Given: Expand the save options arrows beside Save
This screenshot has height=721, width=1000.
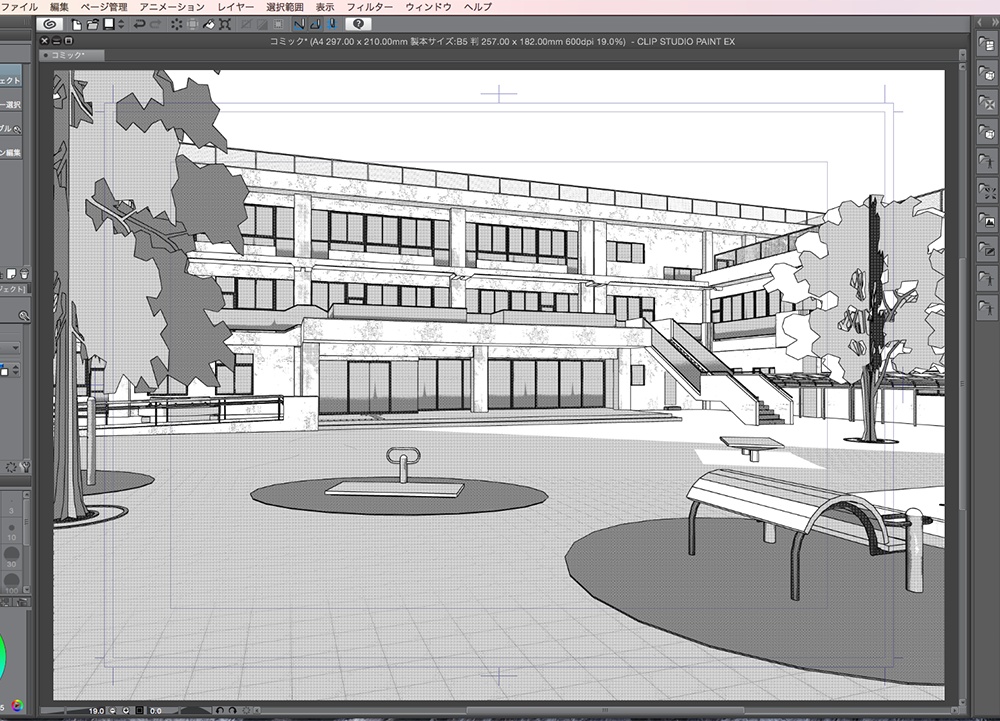Looking at the screenshot, I should (x=121, y=24).
